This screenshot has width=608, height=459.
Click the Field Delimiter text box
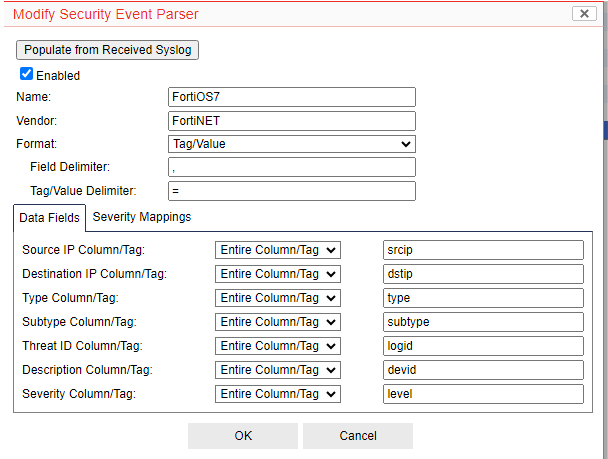292,167
